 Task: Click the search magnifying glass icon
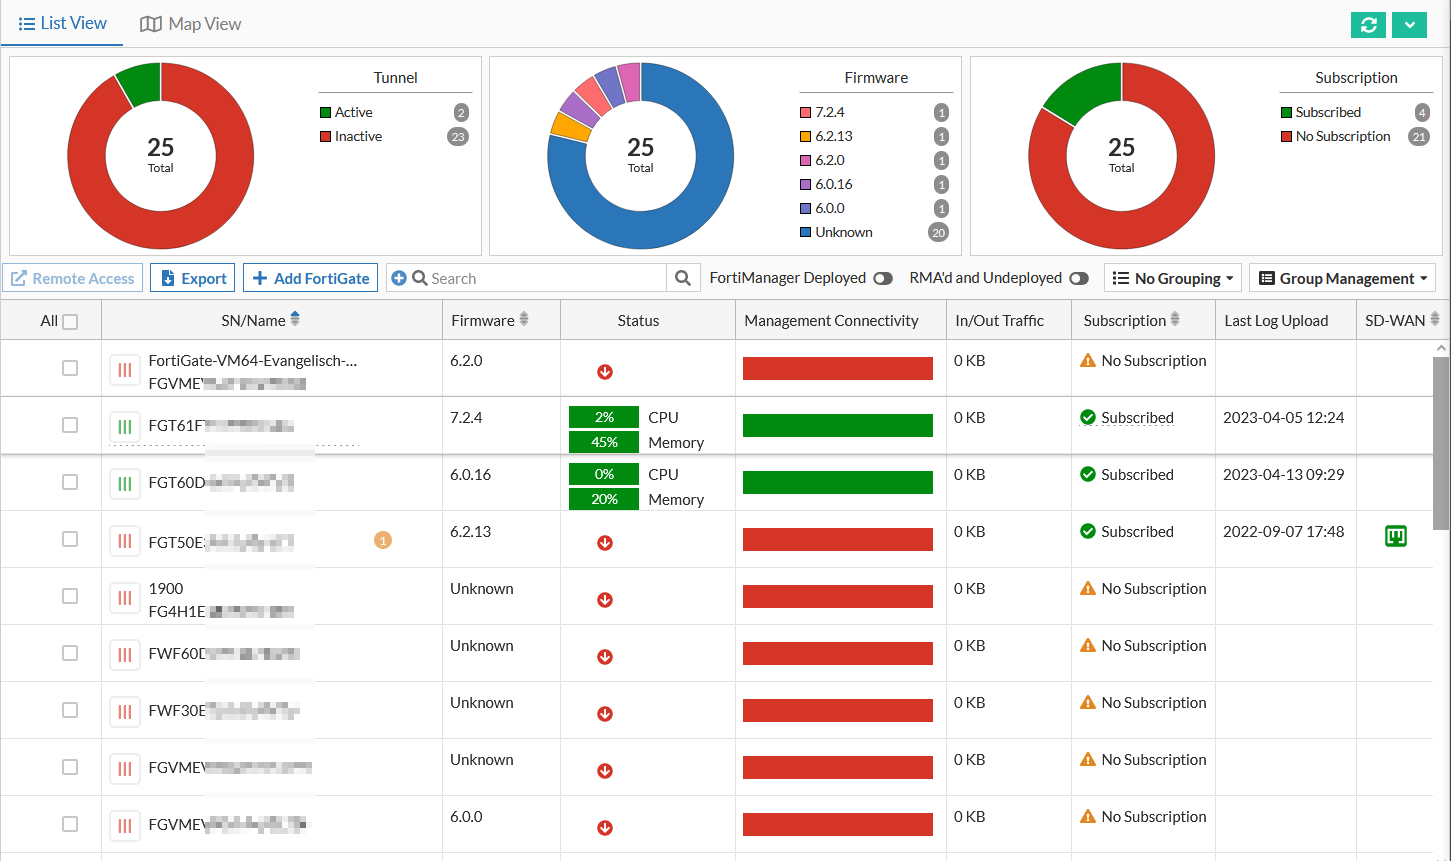682,277
